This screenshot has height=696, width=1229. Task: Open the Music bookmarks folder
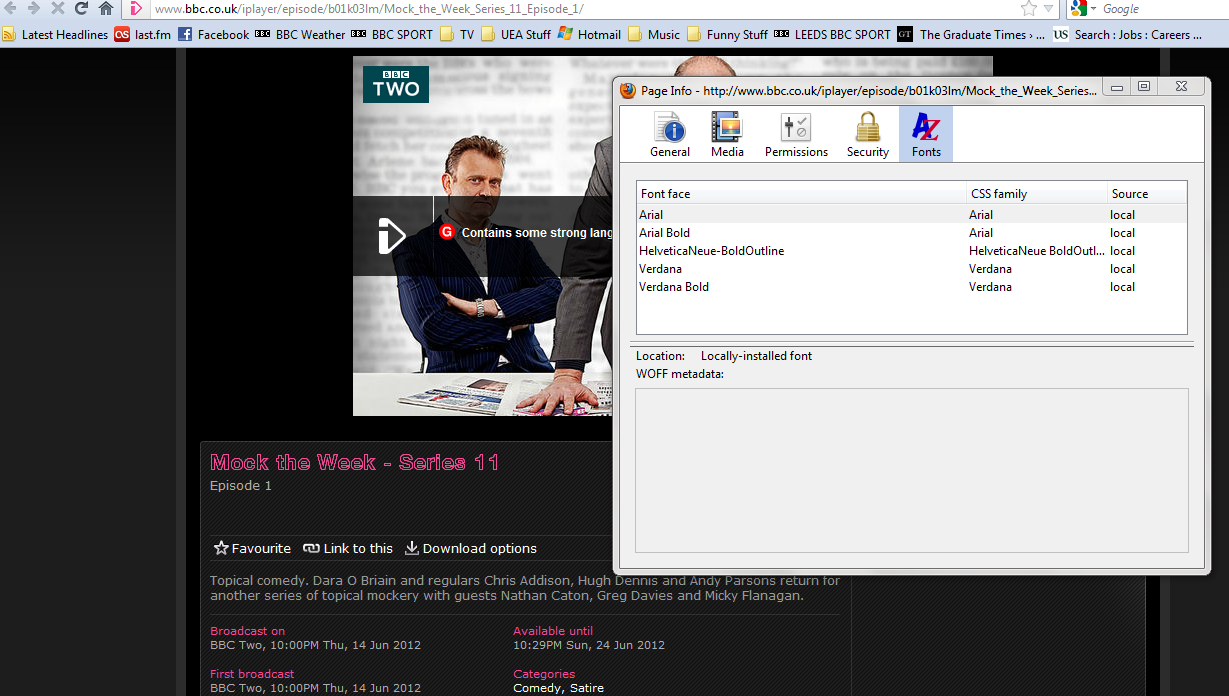tap(654, 34)
